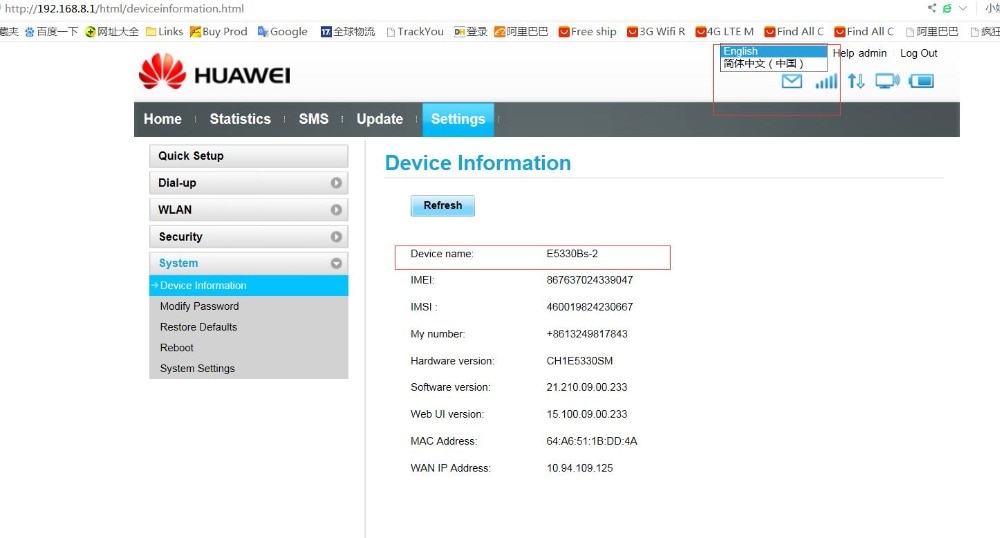
Task: Click the data transfer arrows icon
Action: click(856, 81)
